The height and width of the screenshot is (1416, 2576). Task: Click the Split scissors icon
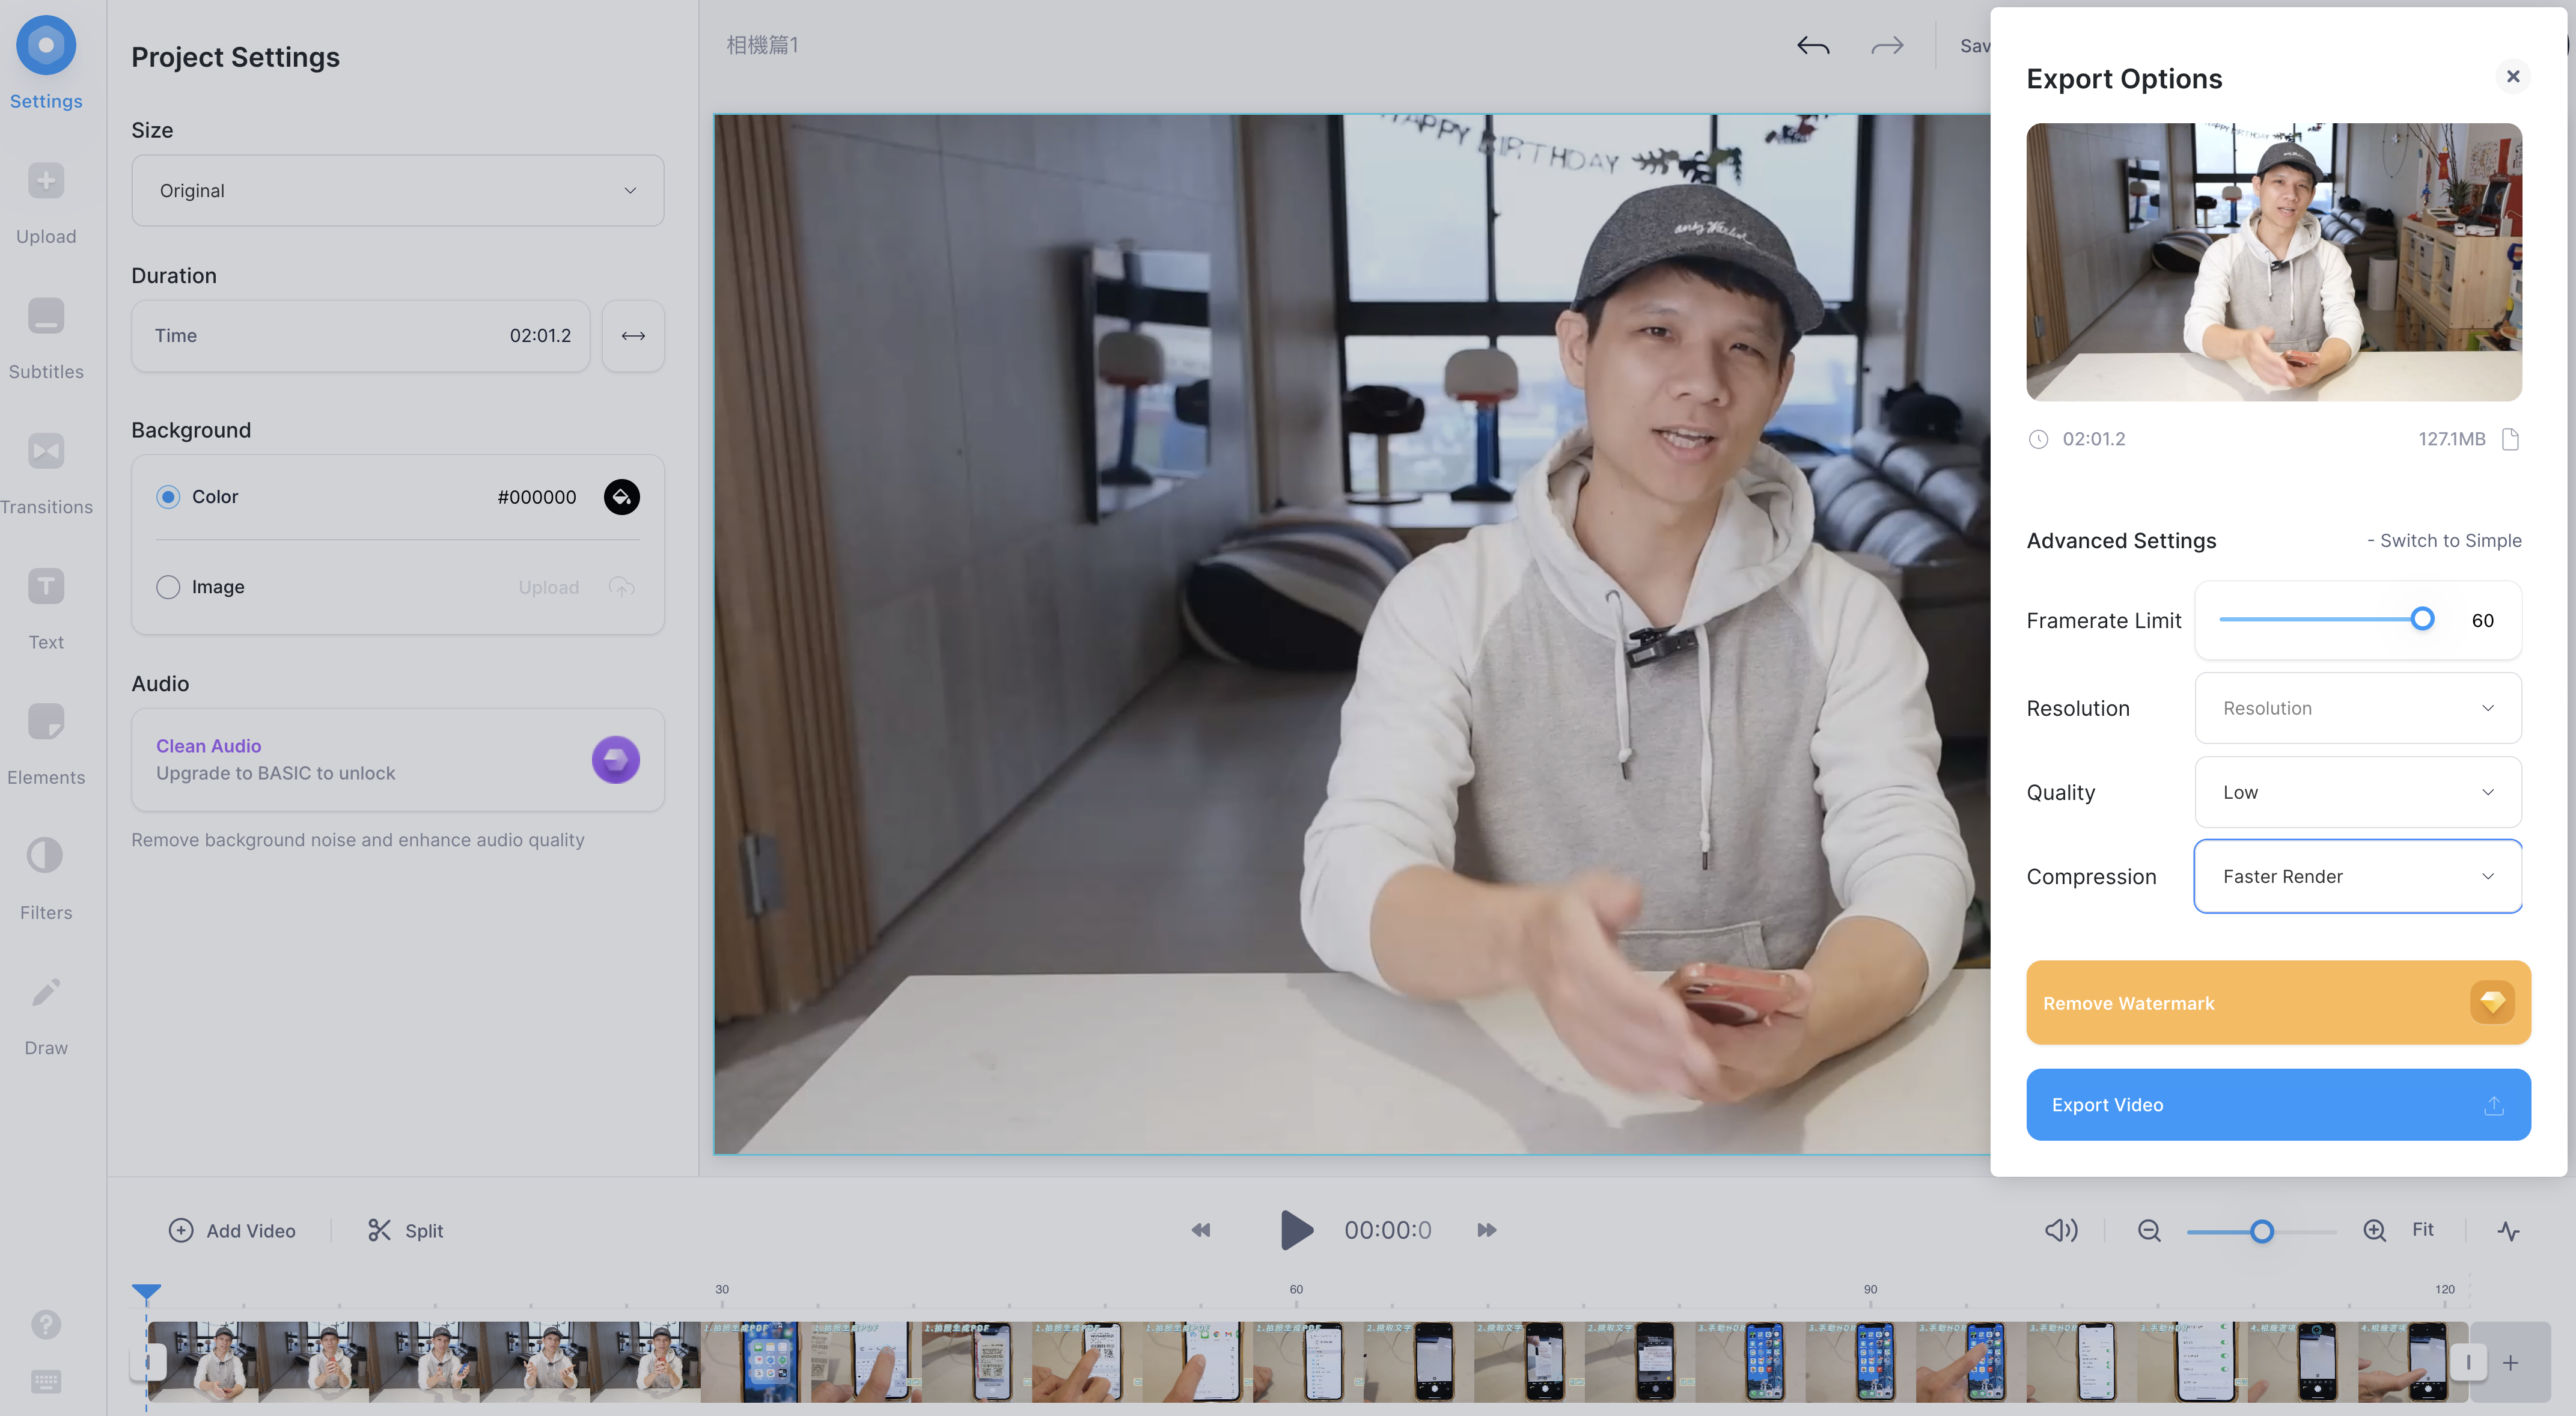pyautogui.click(x=379, y=1230)
